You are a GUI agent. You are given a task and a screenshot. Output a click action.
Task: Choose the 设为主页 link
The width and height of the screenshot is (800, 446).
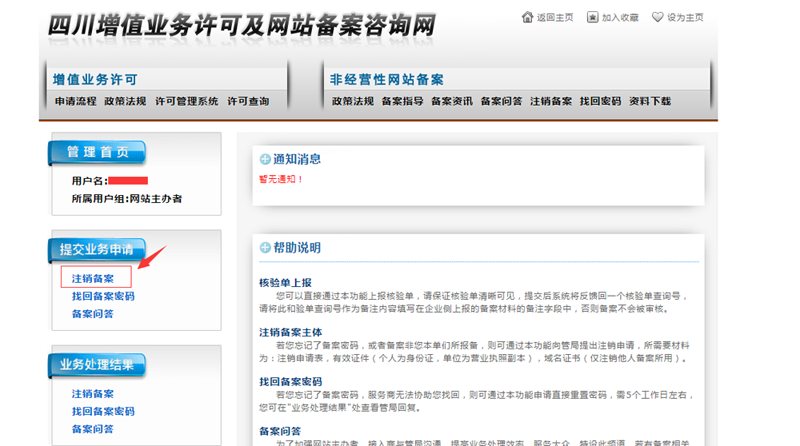pyautogui.click(x=685, y=18)
